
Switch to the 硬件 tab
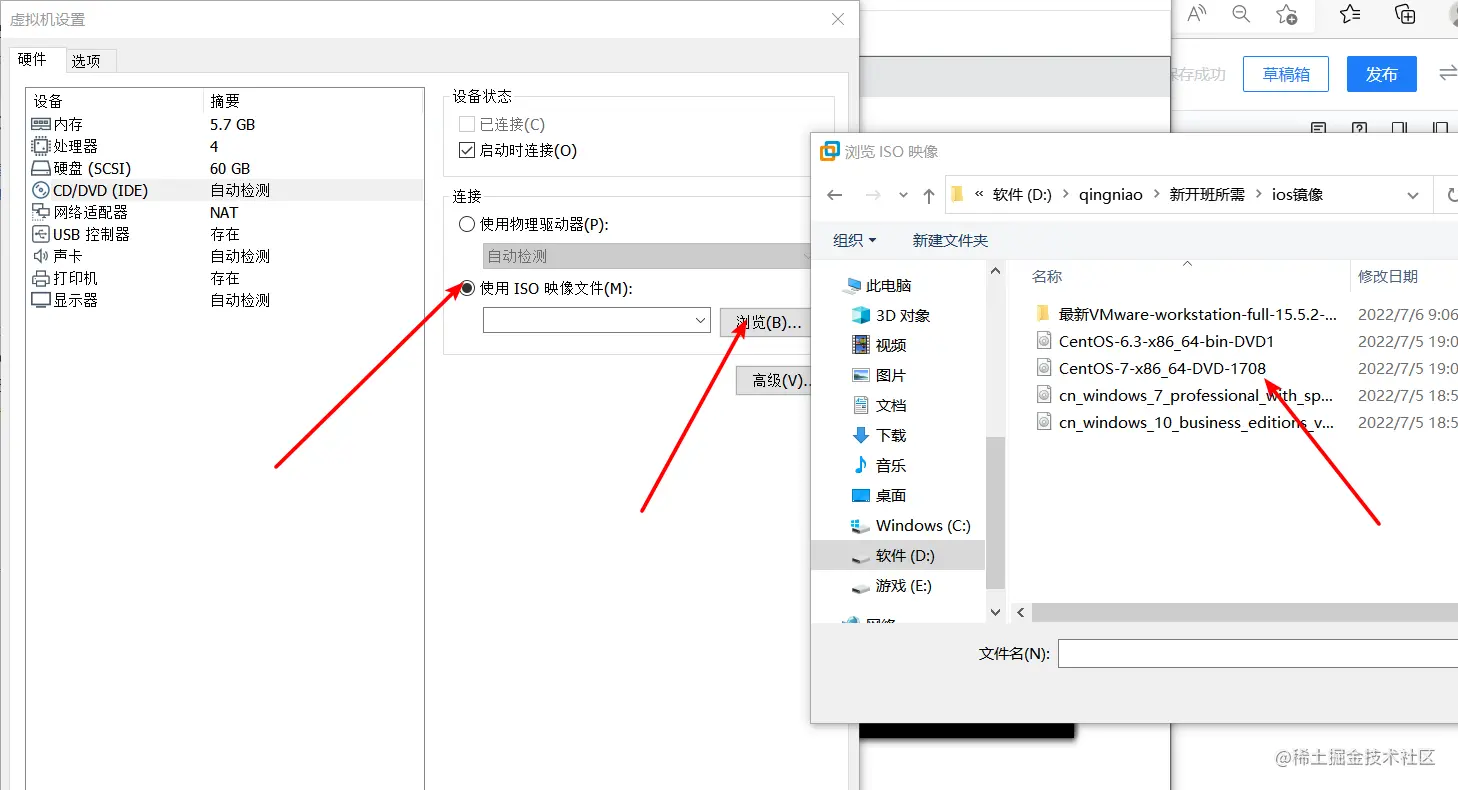coord(33,59)
